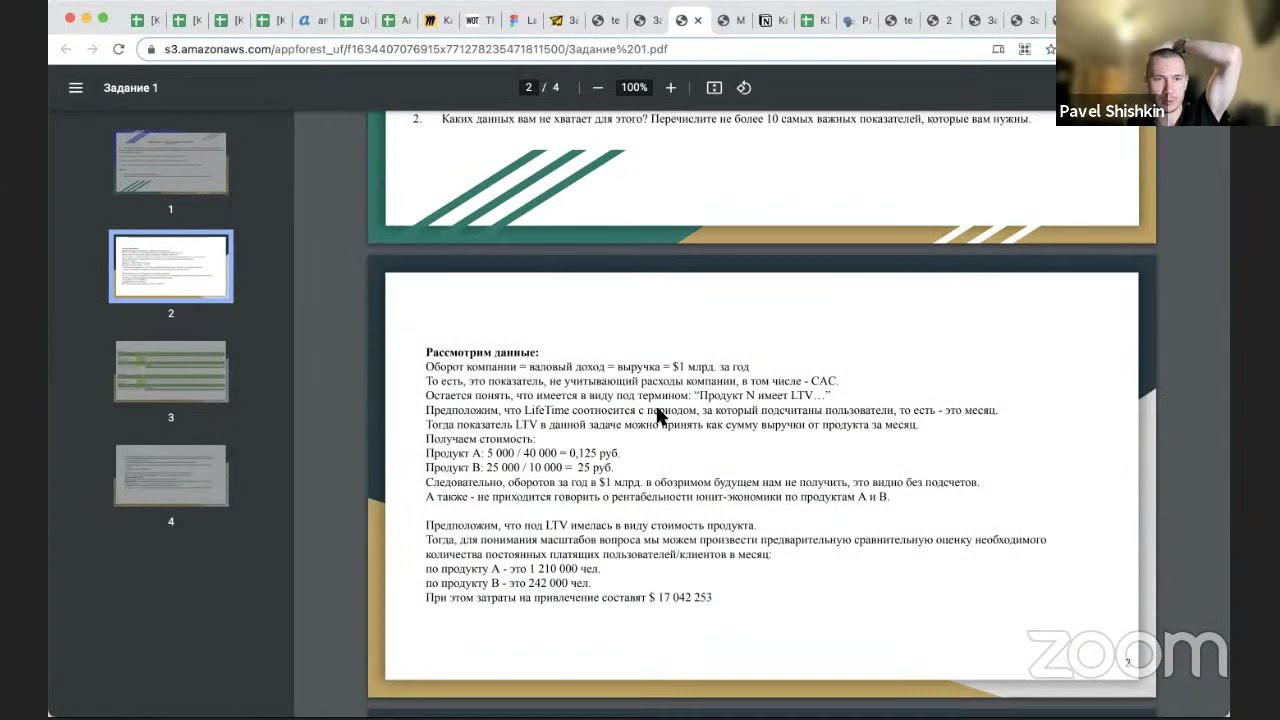Screen dimensions: 1280x720
Task: Switch to the blue 'a' icon tab
Action: pyautogui.click(x=312, y=20)
